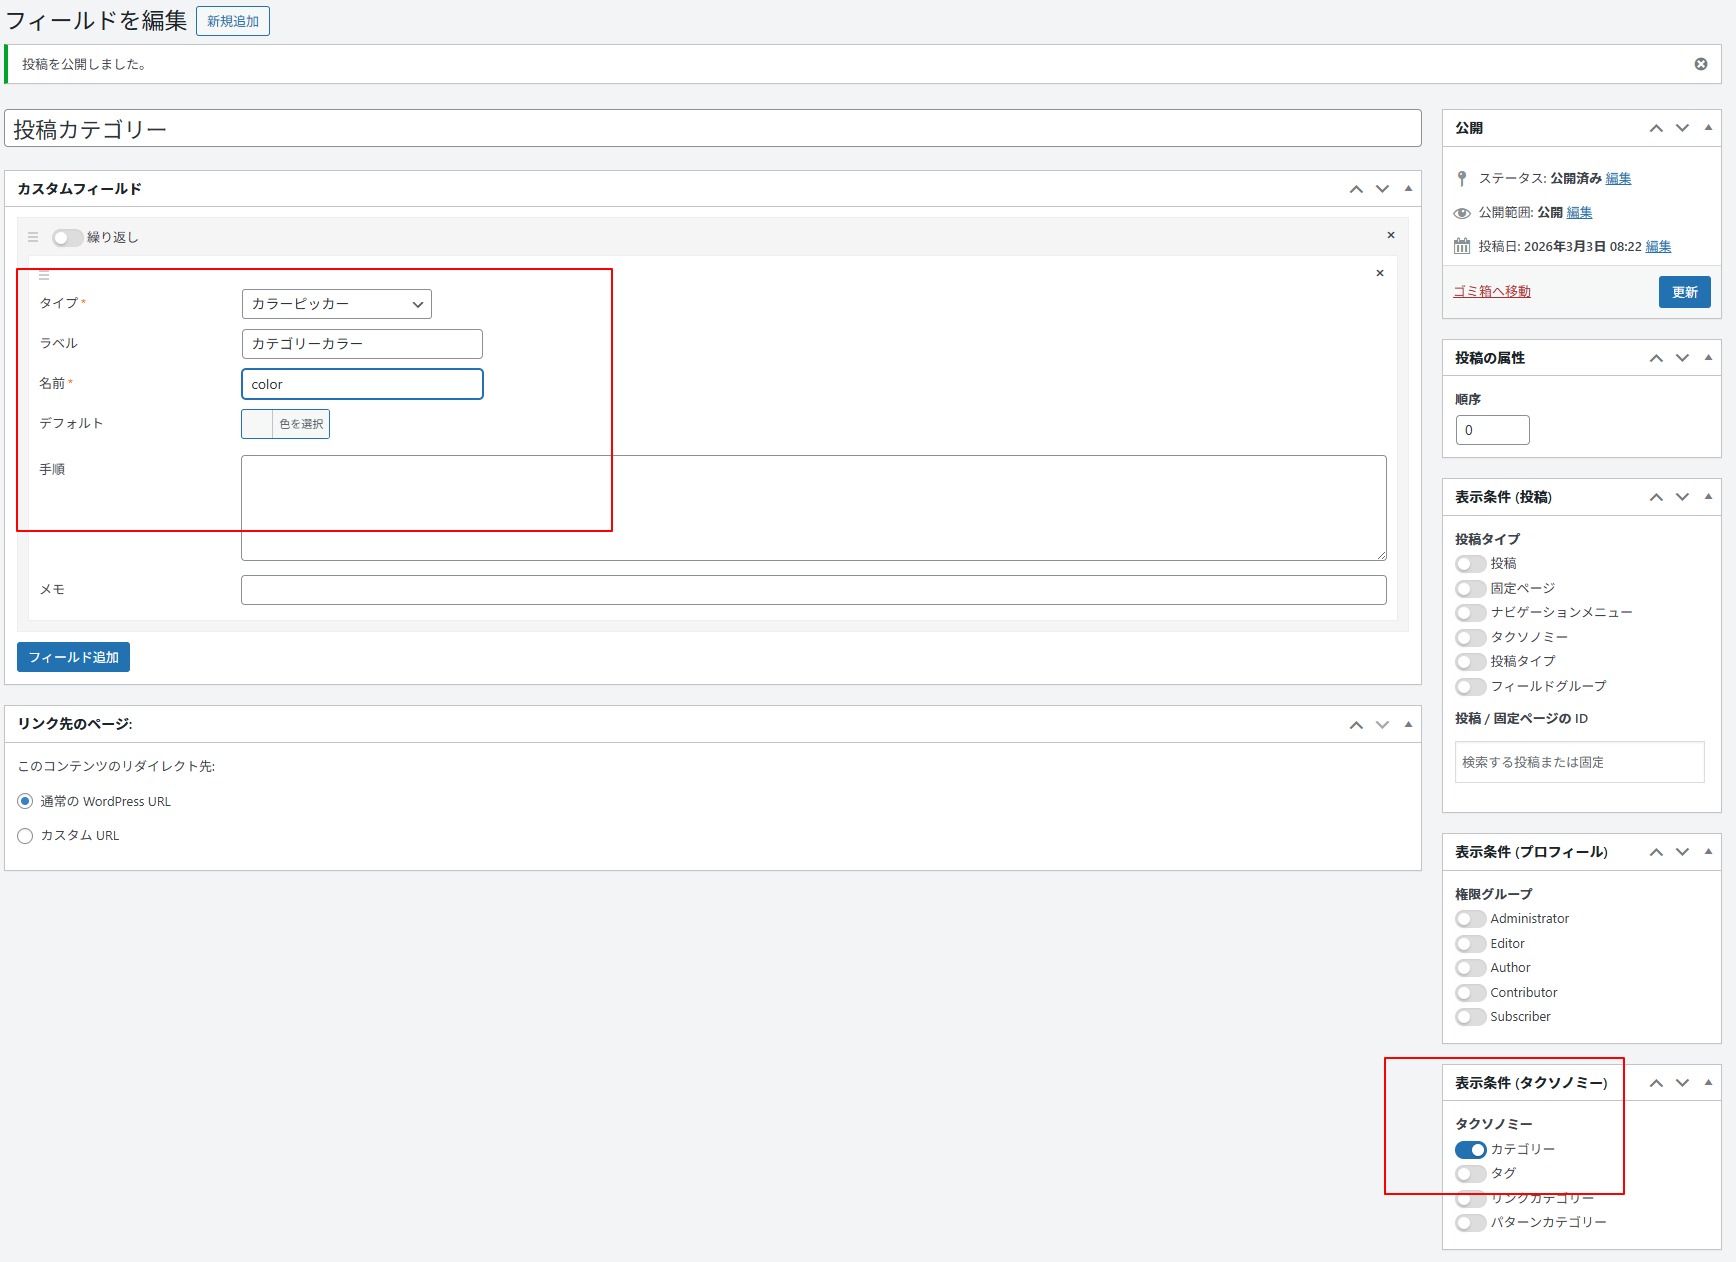Screen dimensions: 1736x1262
Task: Open the タイプ dropdown showing カラーピッカー
Action: 336,304
